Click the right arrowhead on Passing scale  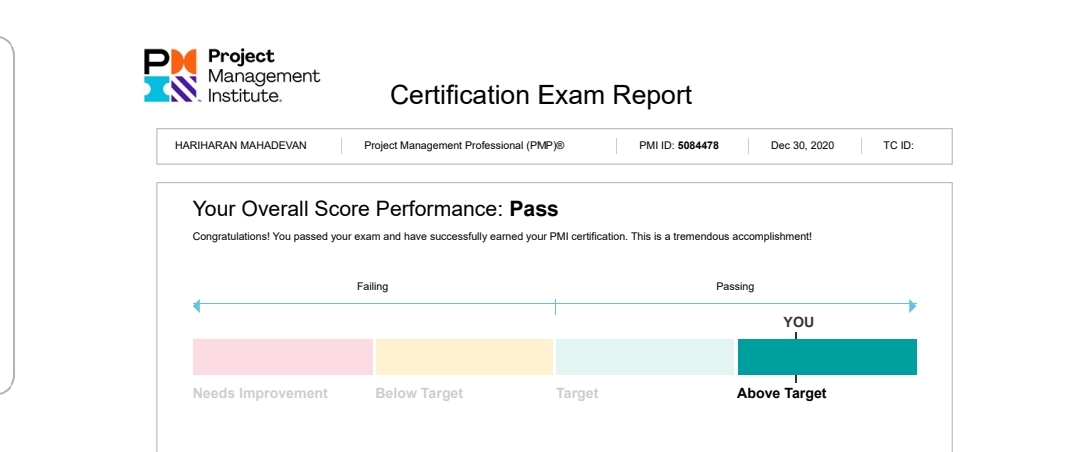pyautogui.click(x=913, y=306)
